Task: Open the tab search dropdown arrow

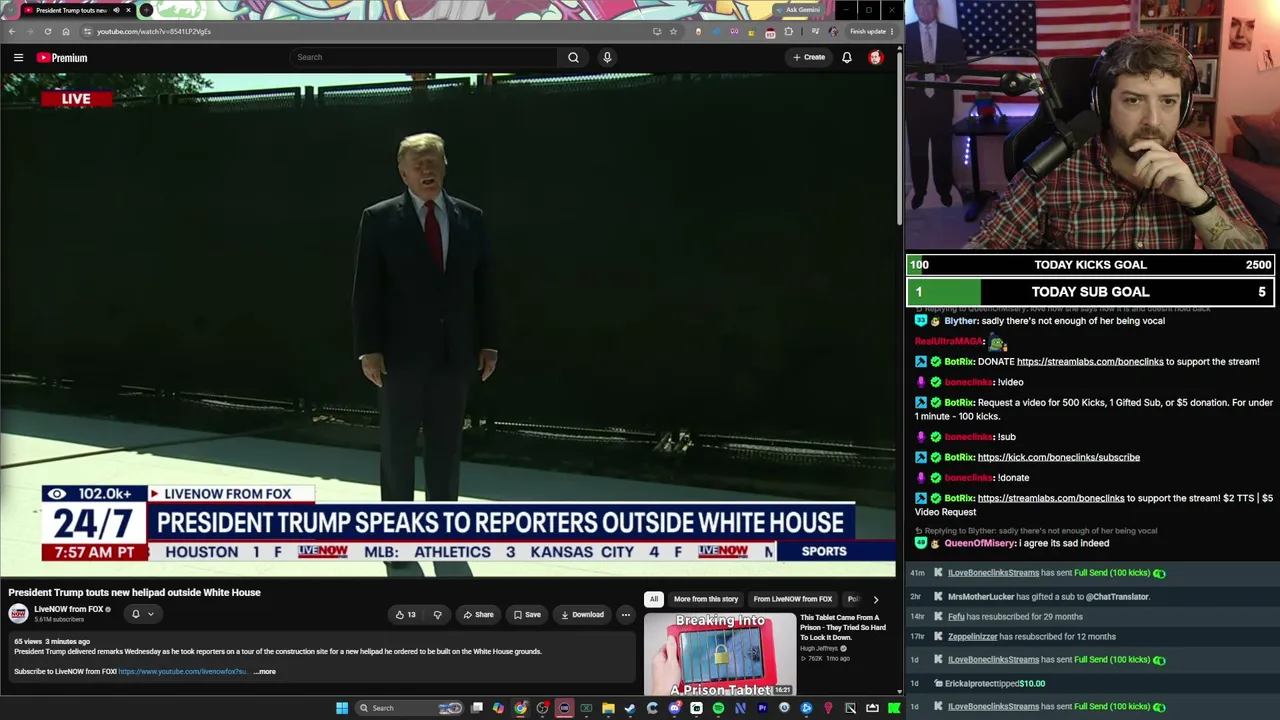Action: (10, 10)
